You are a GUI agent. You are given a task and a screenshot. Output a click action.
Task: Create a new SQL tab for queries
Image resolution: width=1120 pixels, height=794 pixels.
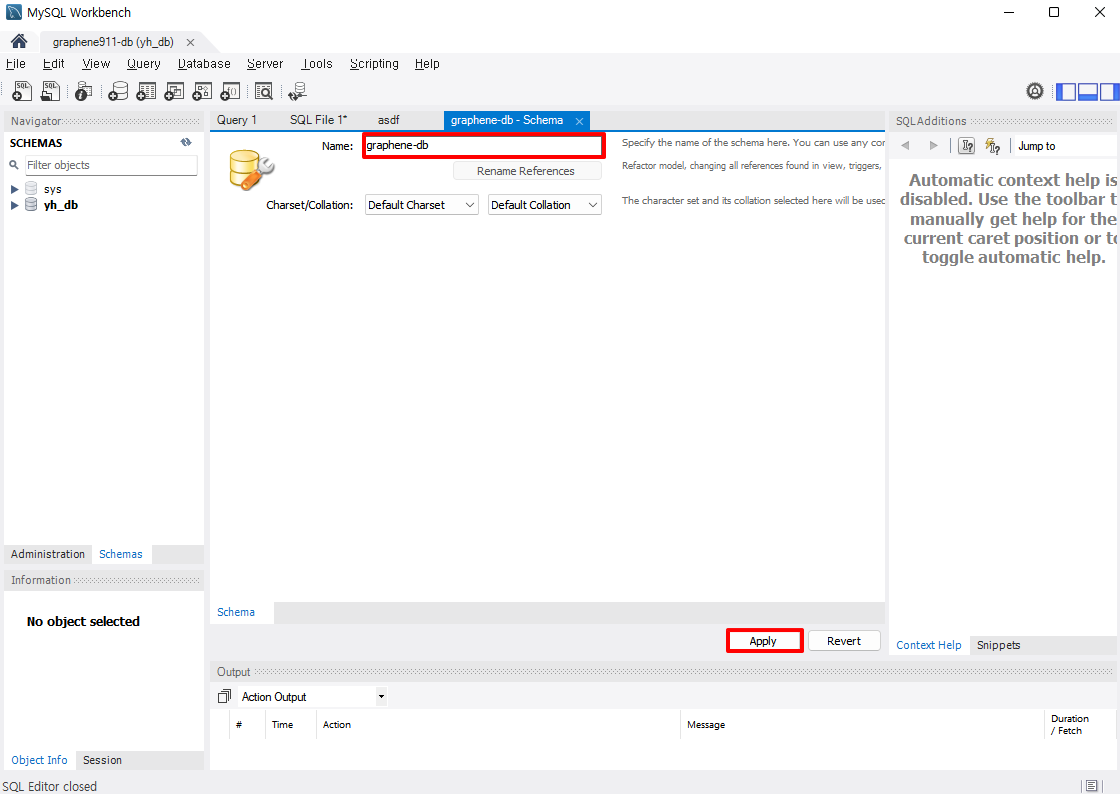tap(22, 91)
